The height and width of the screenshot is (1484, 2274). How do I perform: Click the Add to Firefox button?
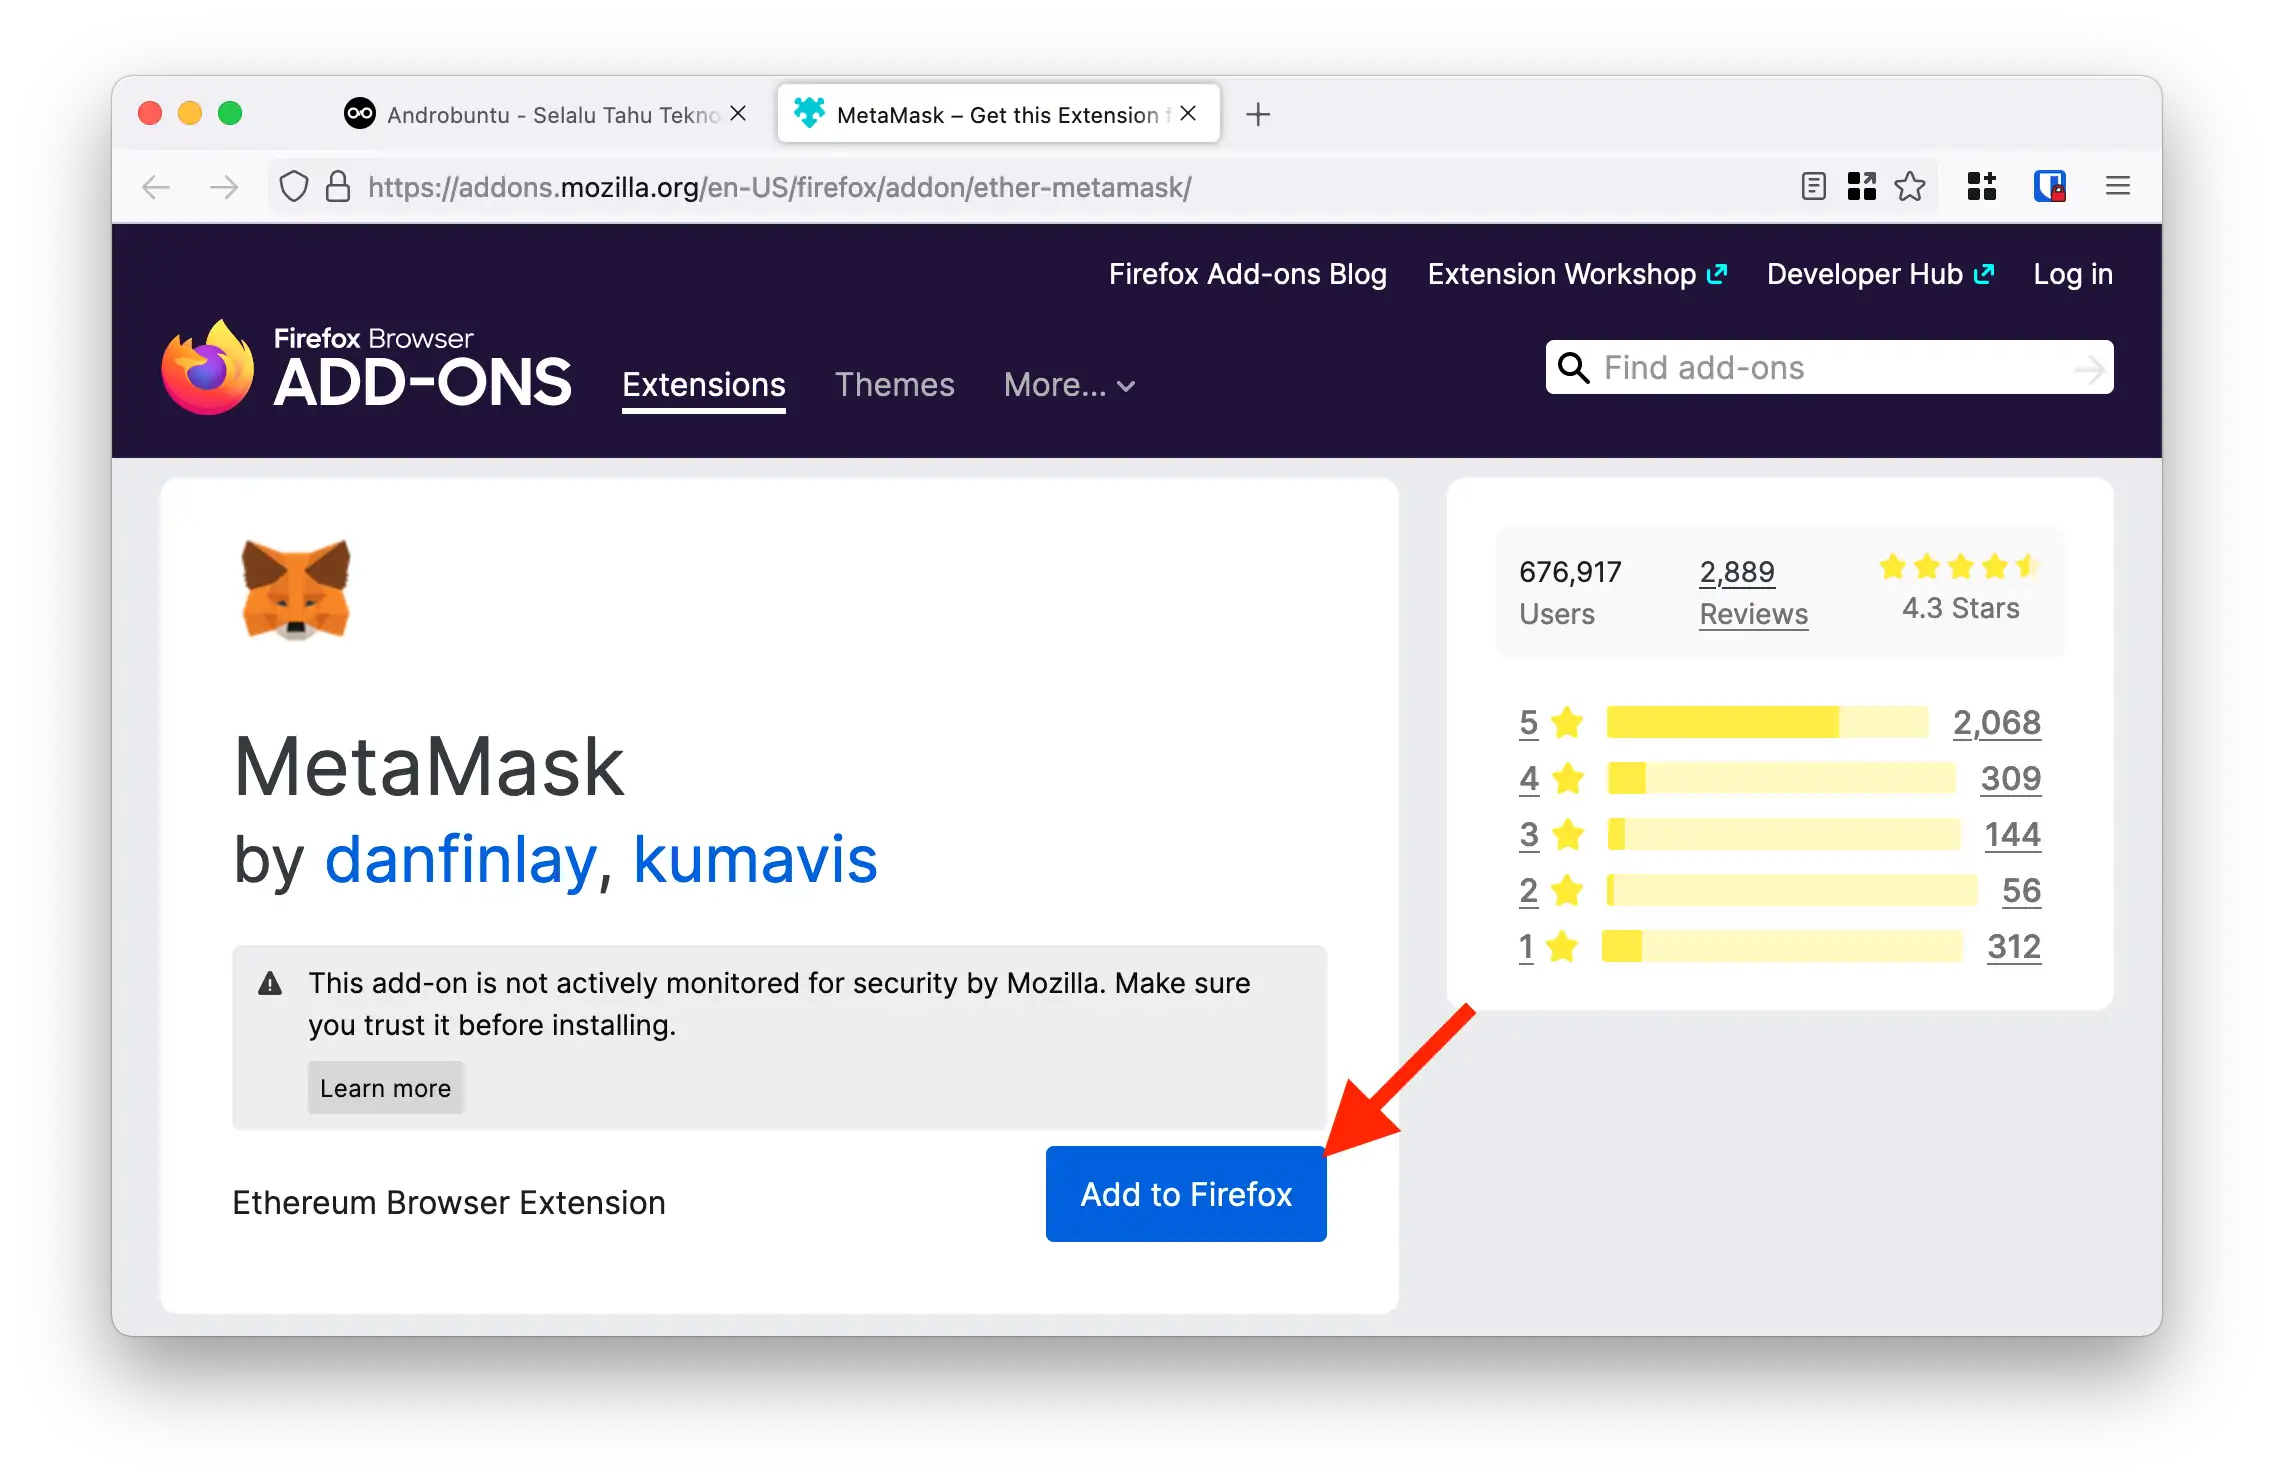click(1185, 1193)
